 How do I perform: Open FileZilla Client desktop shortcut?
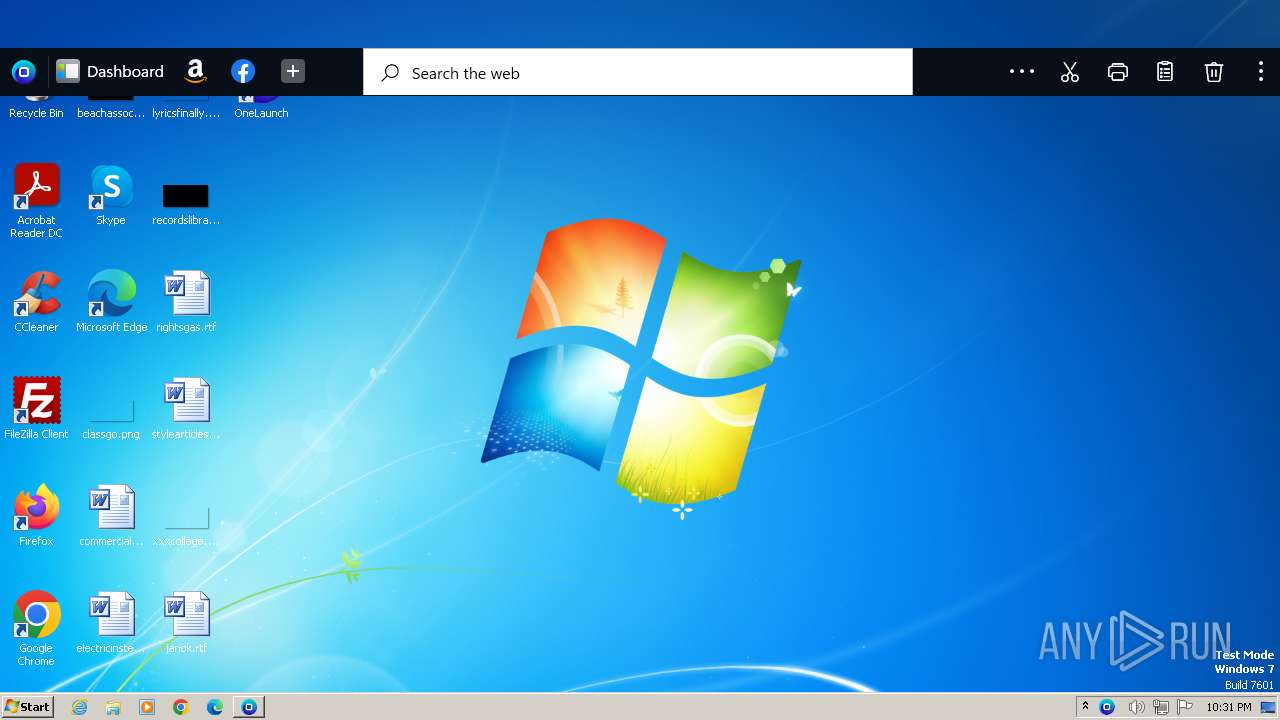tap(36, 409)
